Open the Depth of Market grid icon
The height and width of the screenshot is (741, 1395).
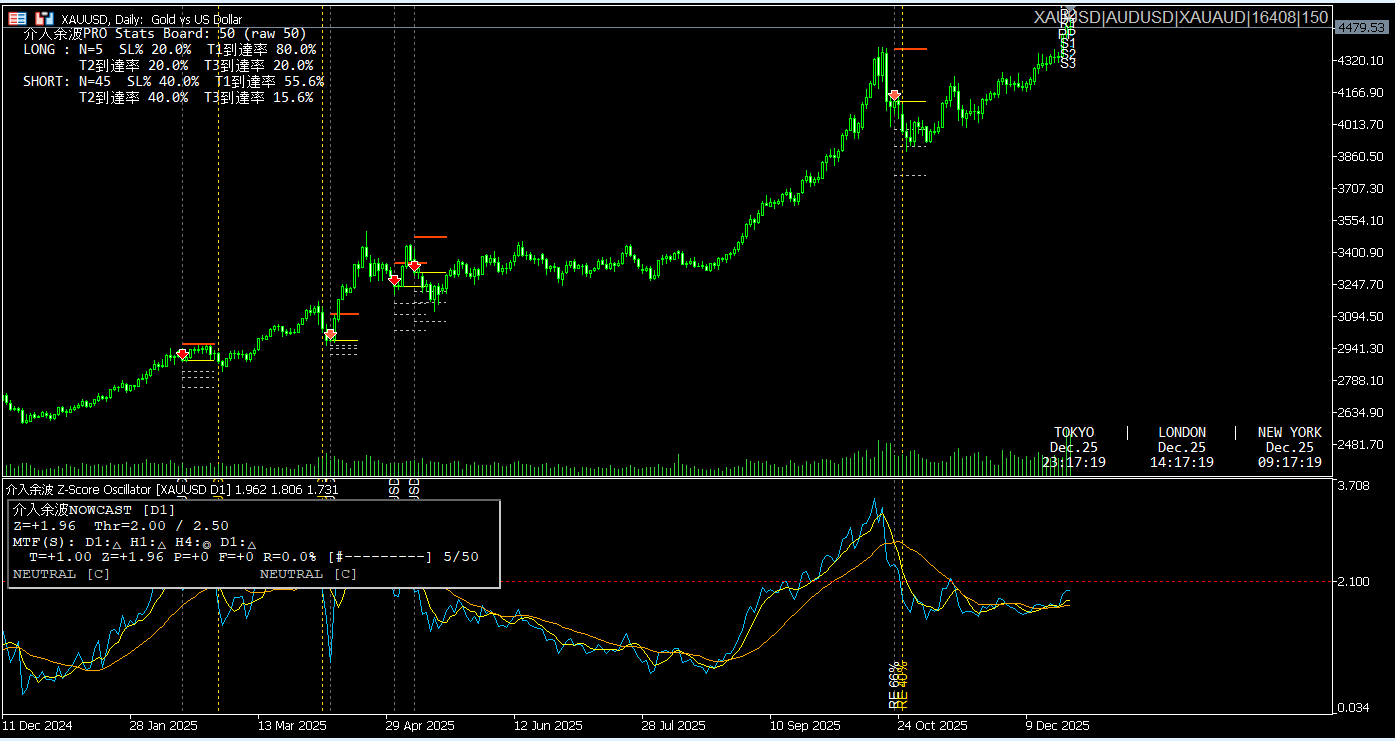18,19
